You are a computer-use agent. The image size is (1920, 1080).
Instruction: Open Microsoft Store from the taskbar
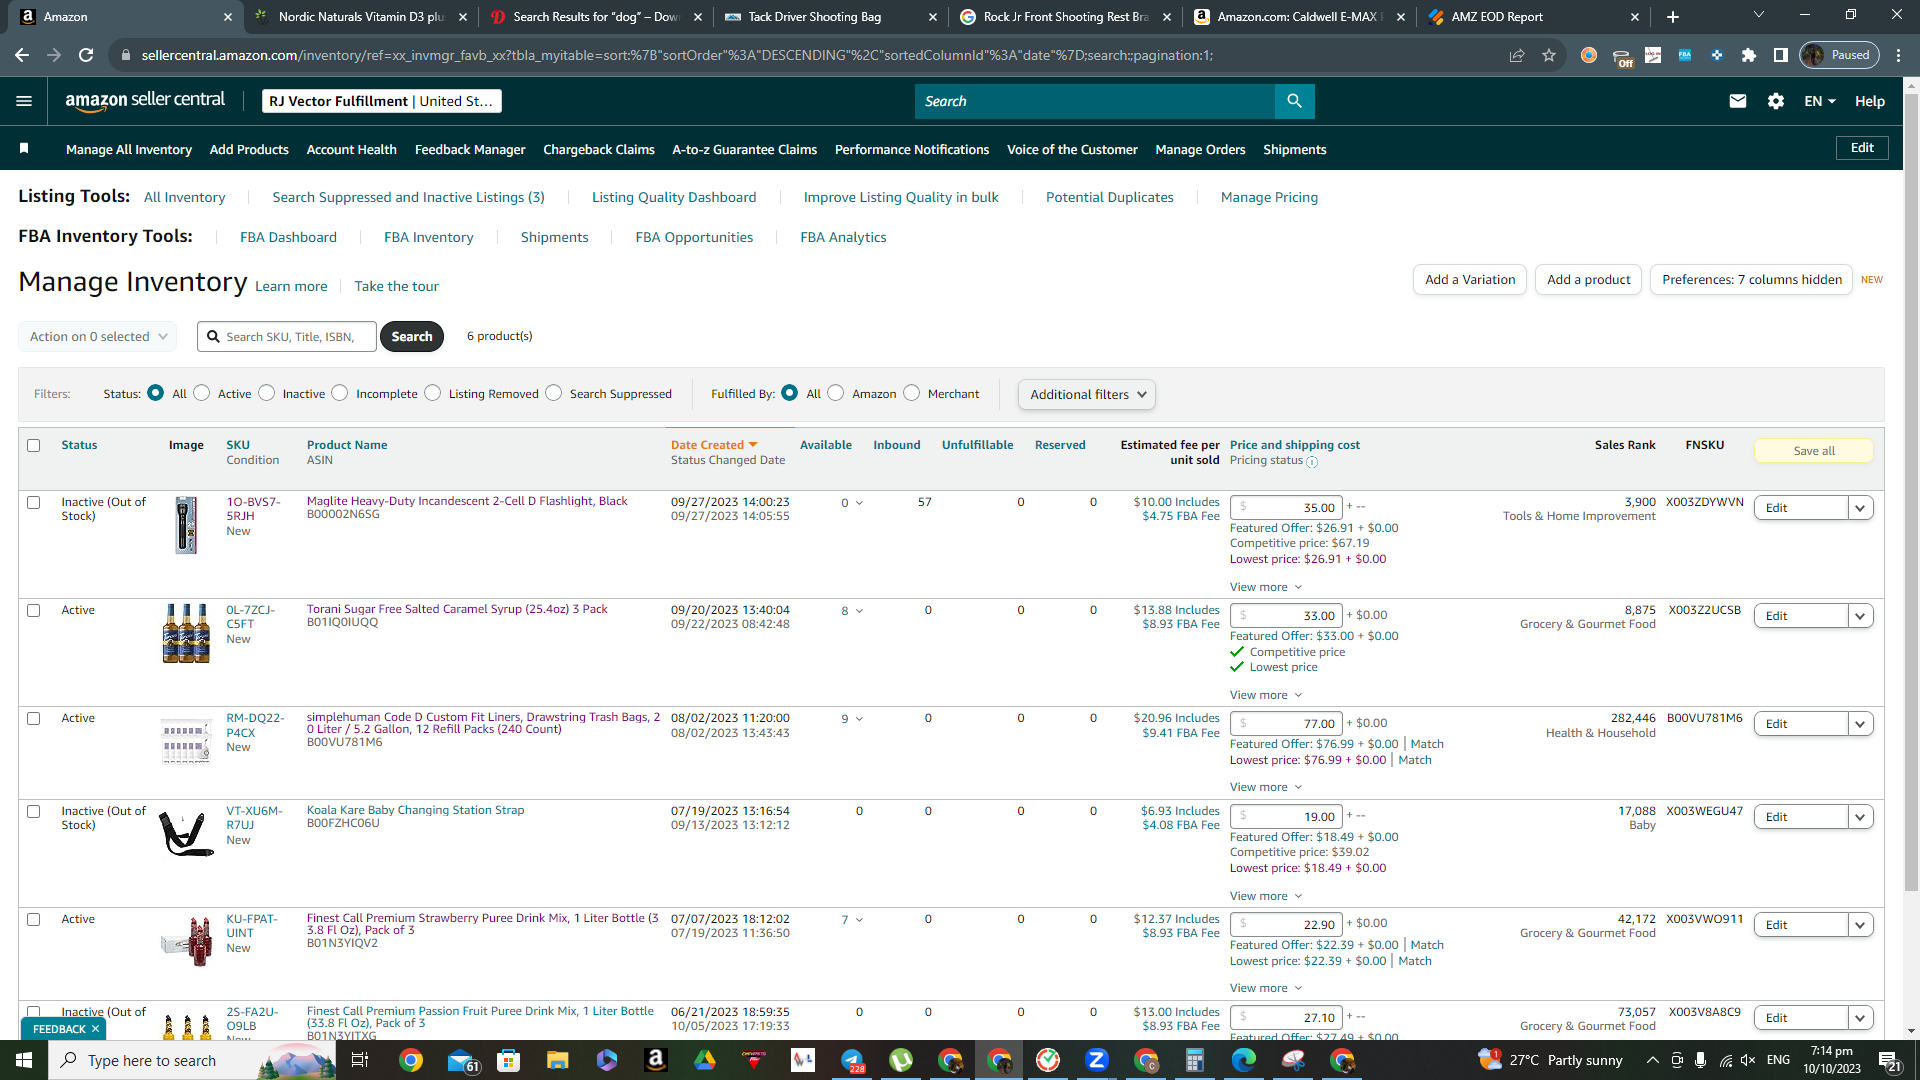click(509, 1060)
